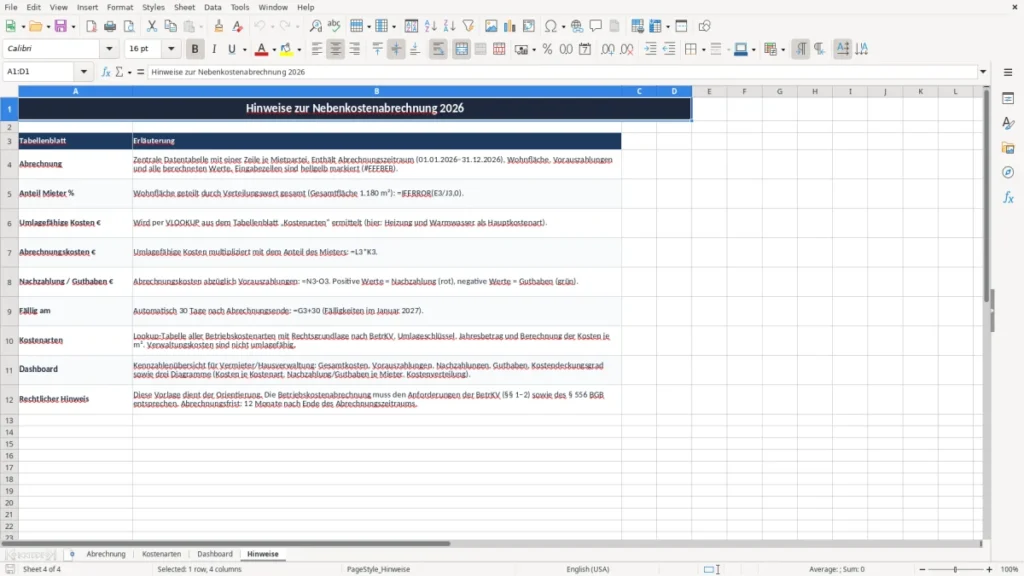Click zoom in plus button
1024x576 pixels.
pos(989,569)
